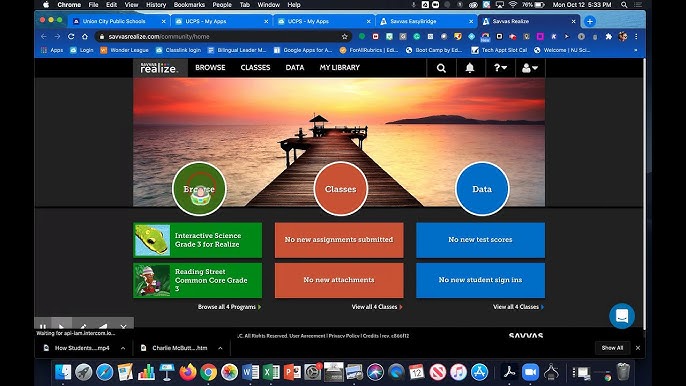Open the Safari icon in Dock

point(104,372)
